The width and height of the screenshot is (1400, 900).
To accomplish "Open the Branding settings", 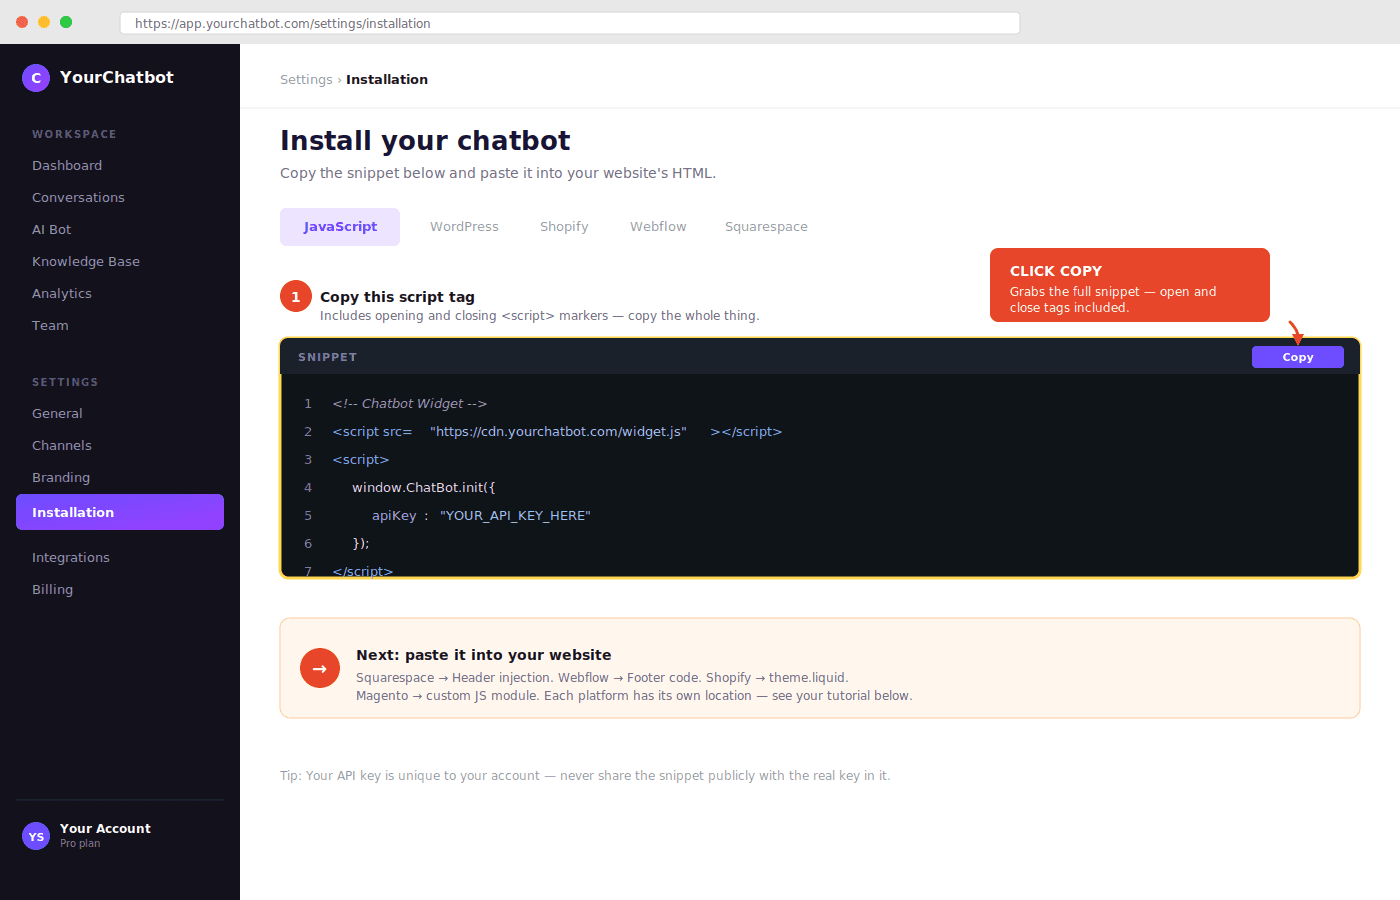I will pyautogui.click(x=61, y=477).
